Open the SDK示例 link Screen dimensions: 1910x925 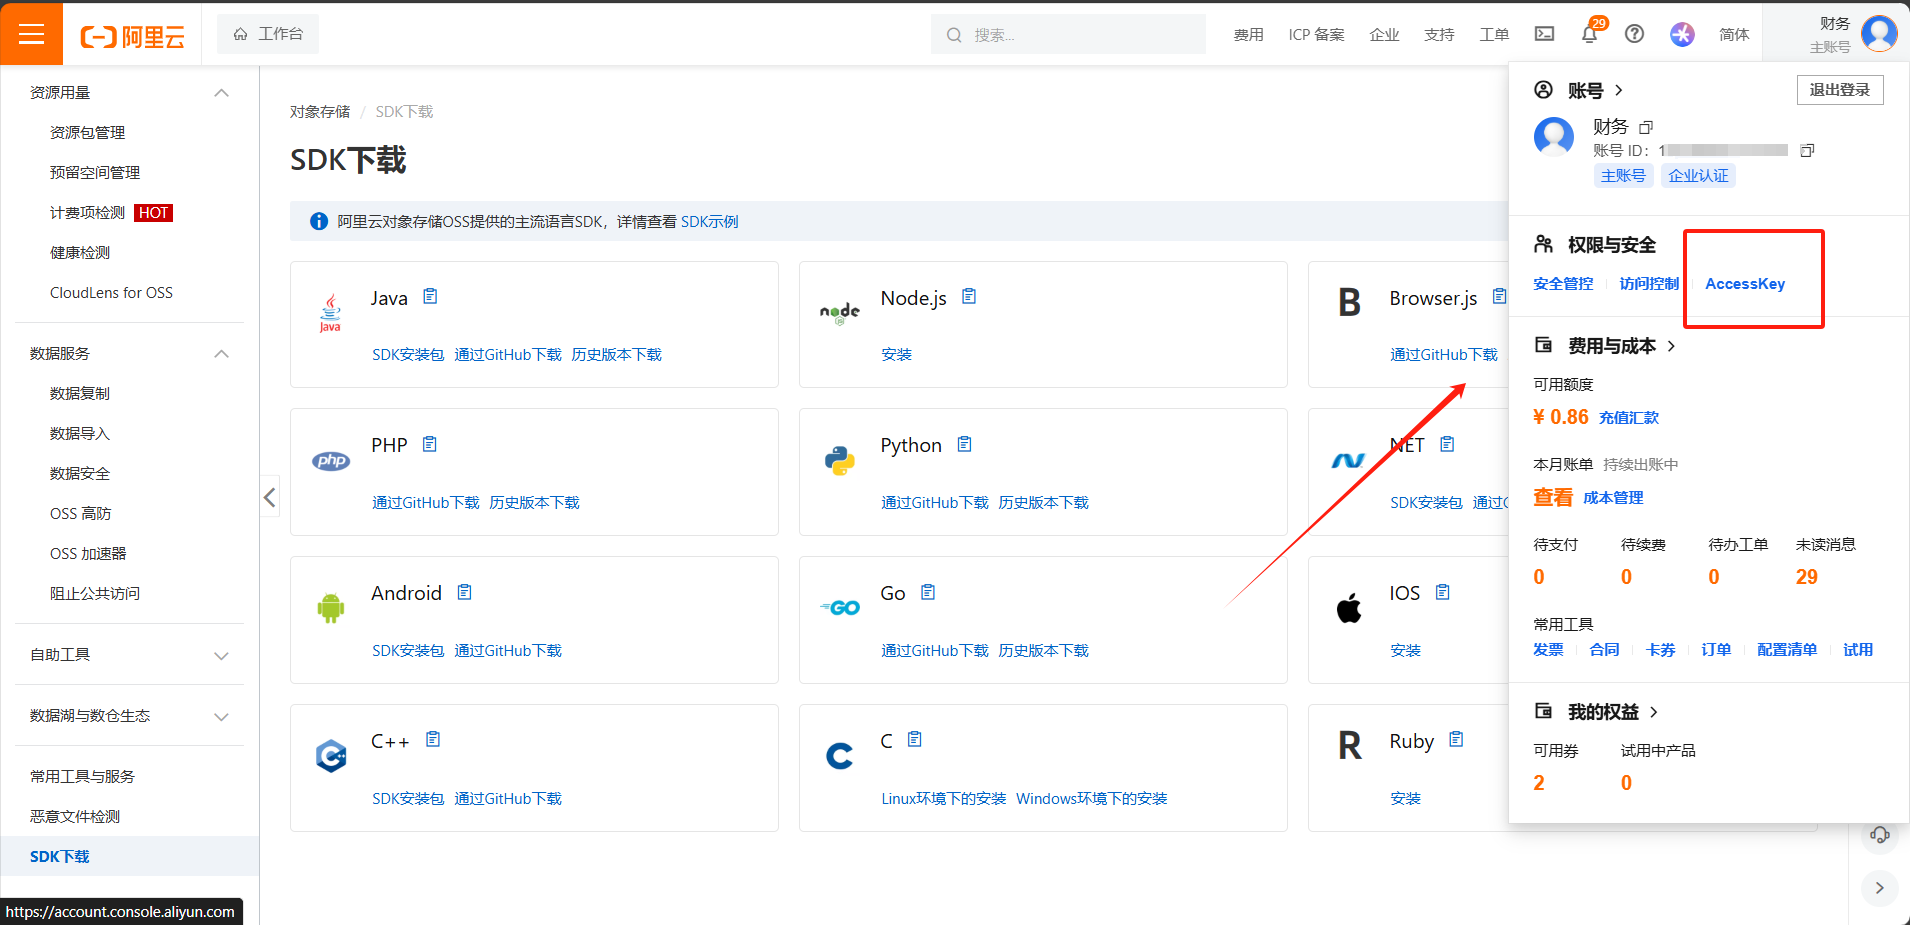[709, 222]
